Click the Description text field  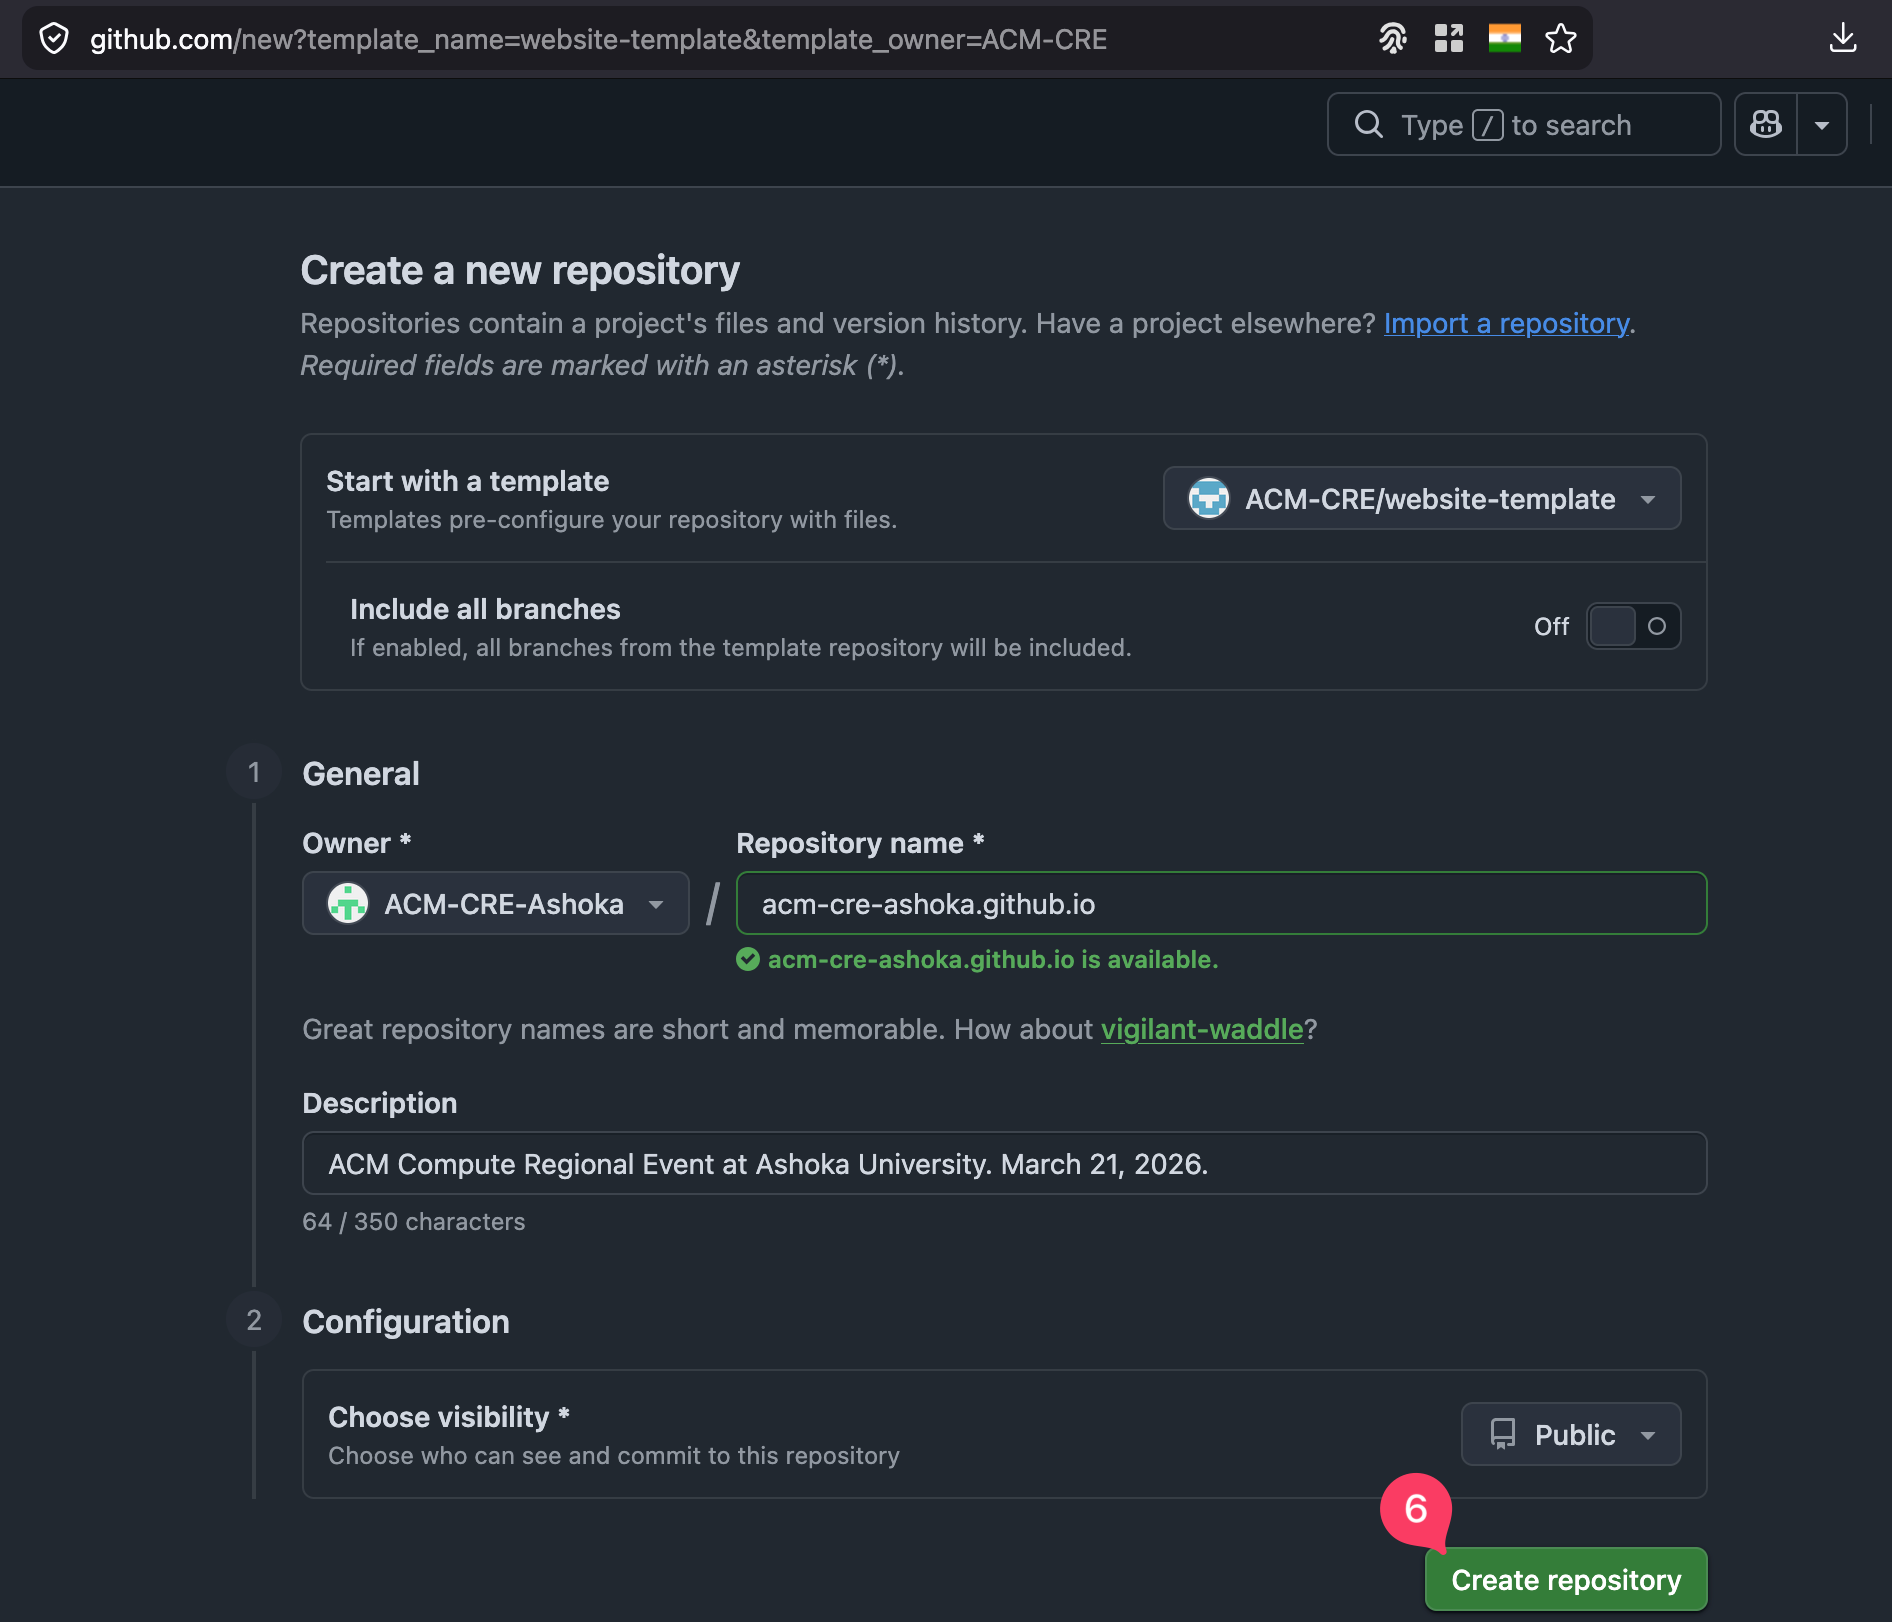1005,1164
